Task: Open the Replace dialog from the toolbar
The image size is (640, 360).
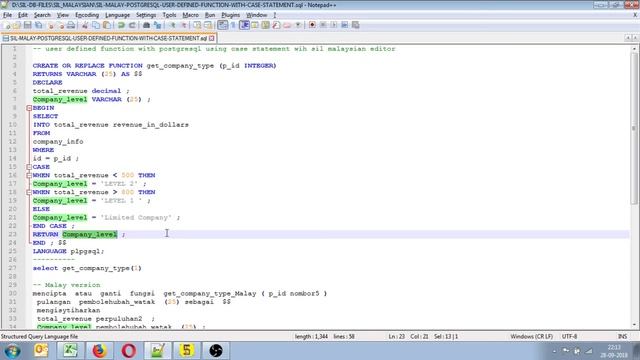Action: (157, 25)
